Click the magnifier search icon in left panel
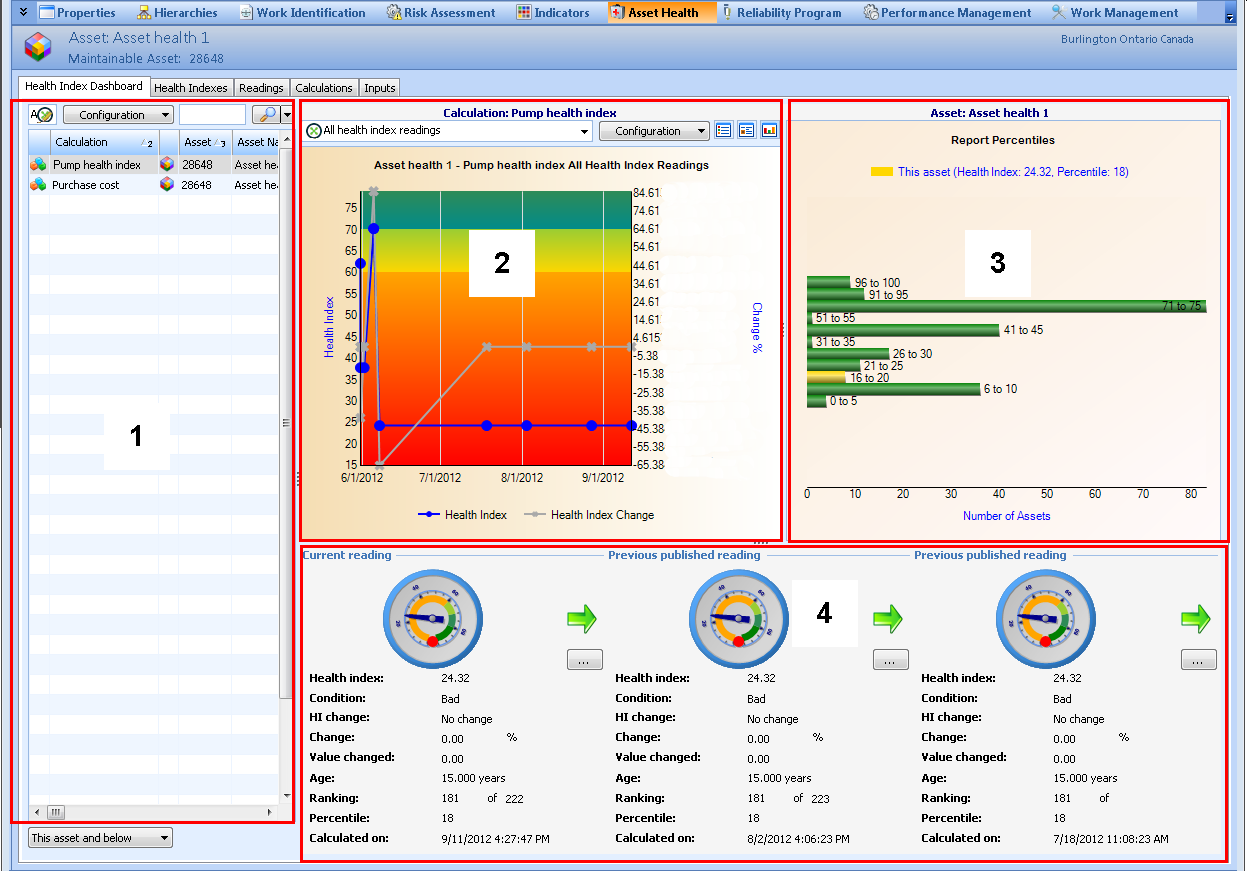 (x=264, y=115)
